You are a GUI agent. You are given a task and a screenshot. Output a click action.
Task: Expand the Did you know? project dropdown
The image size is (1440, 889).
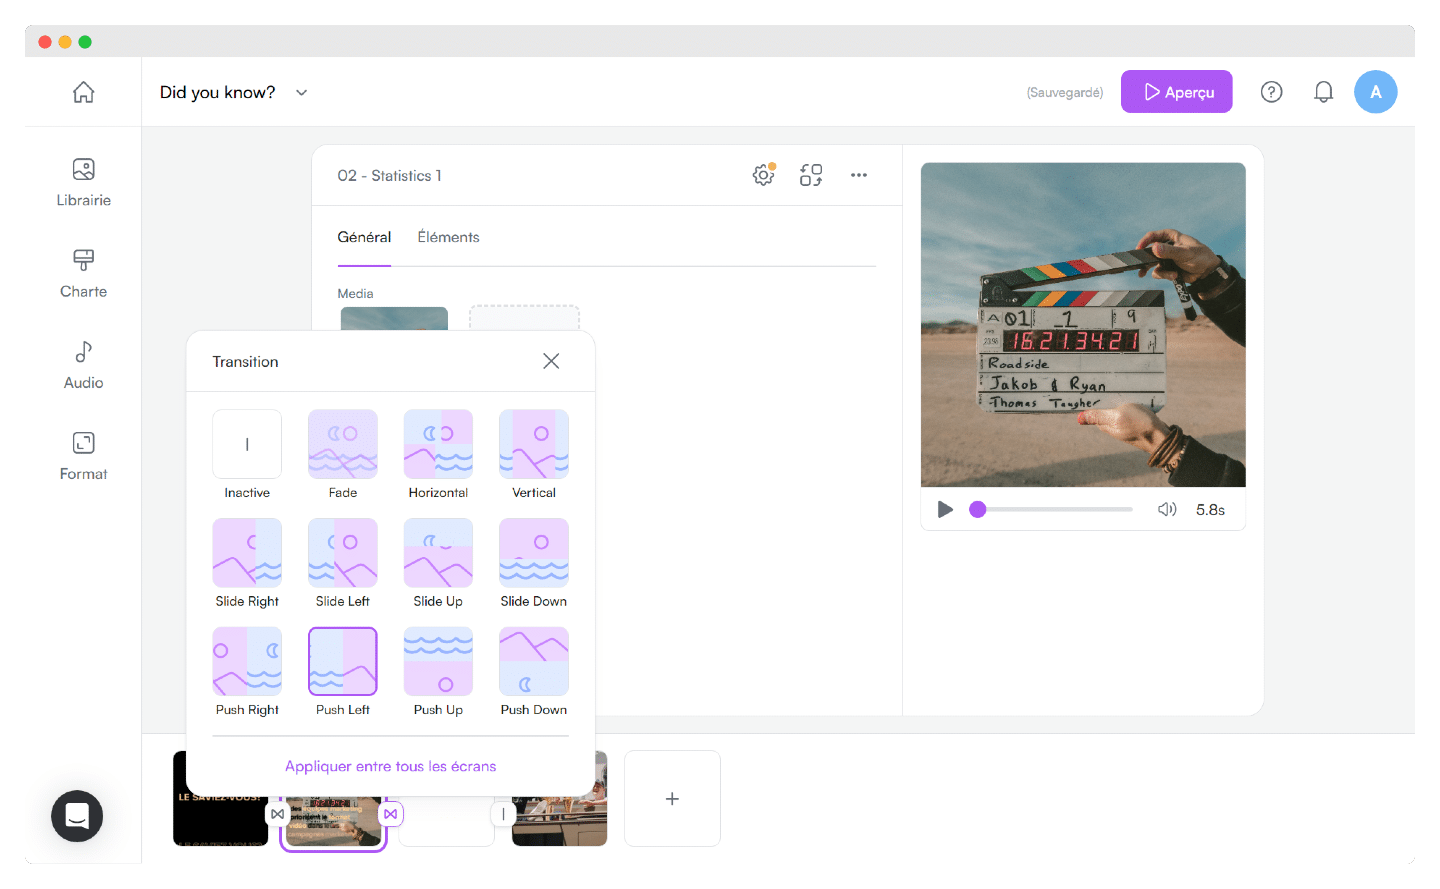[301, 92]
